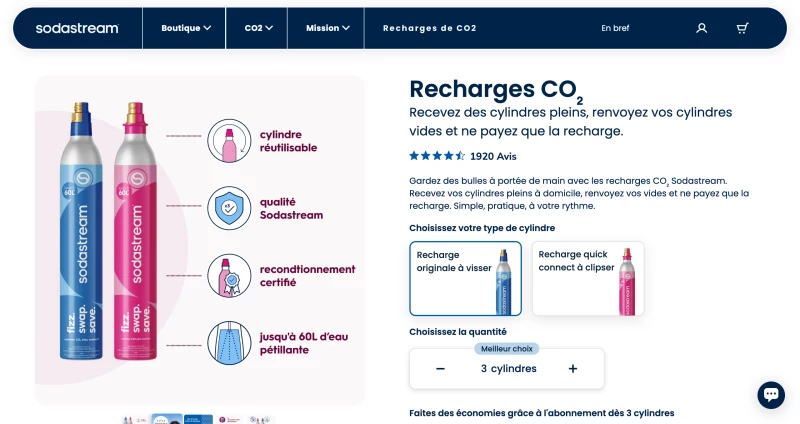Open Recharges de CO2 nav item
The height and width of the screenshot is (424, 800).
tap(430, 28)
